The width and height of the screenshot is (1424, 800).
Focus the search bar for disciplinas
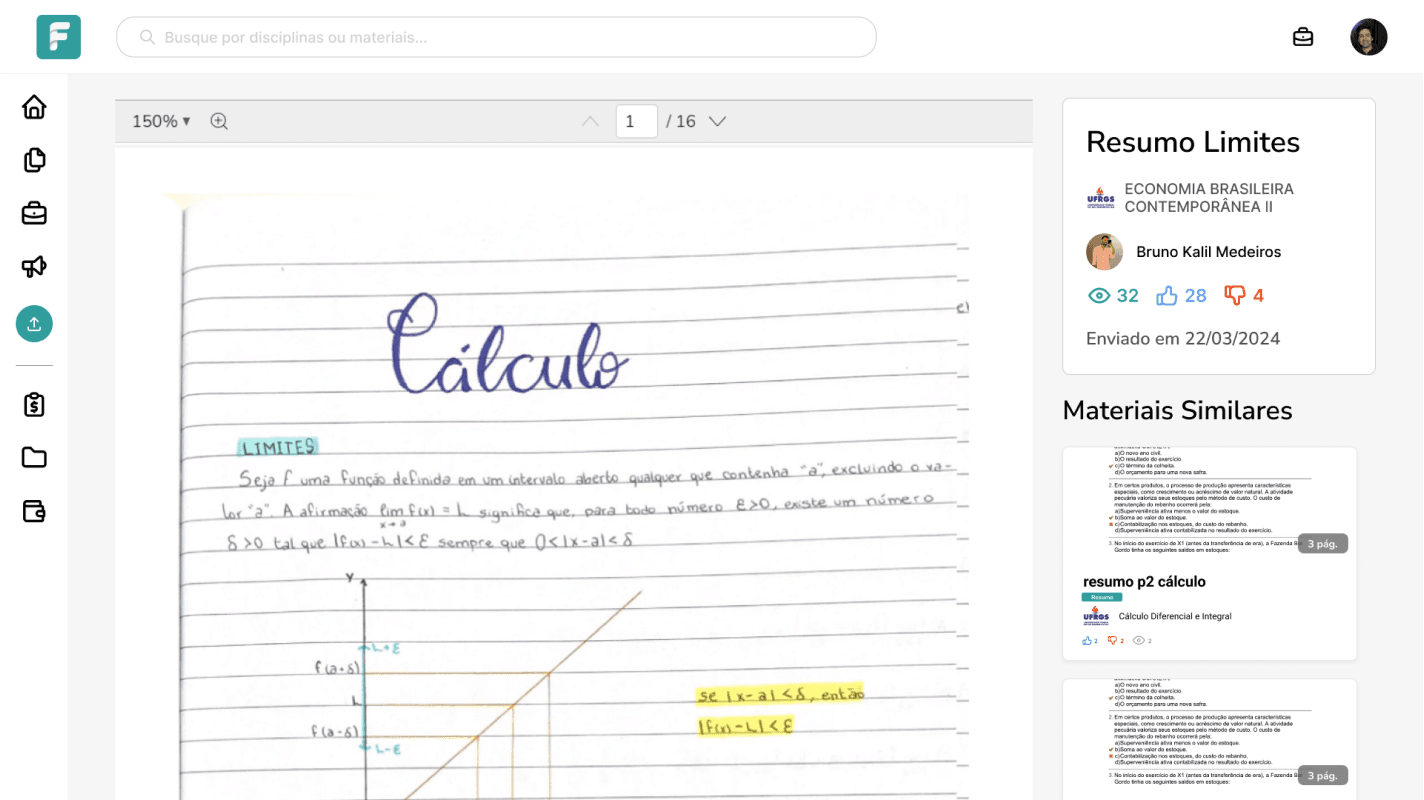click(496, 37)
